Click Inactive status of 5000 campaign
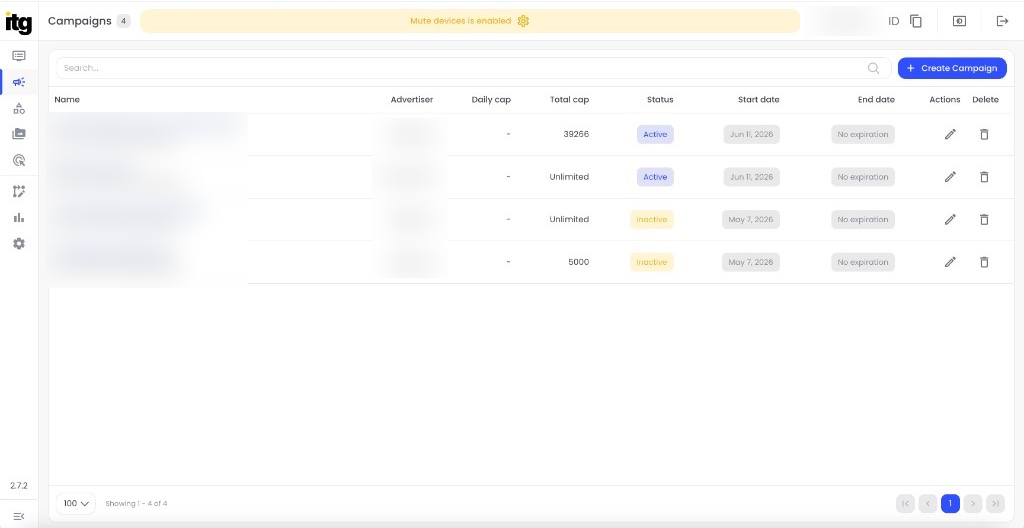The height and width of the screenshot is (528, 1024). click(x=652, y=262)
